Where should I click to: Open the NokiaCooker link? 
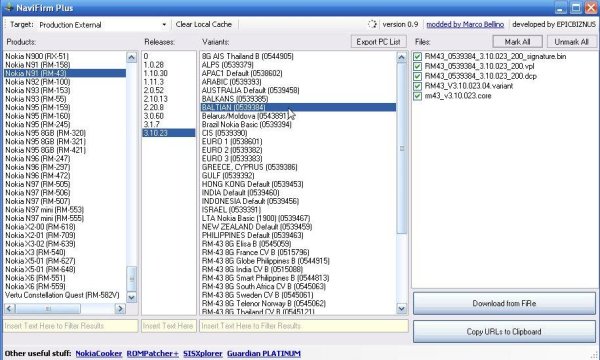[99, 353]
